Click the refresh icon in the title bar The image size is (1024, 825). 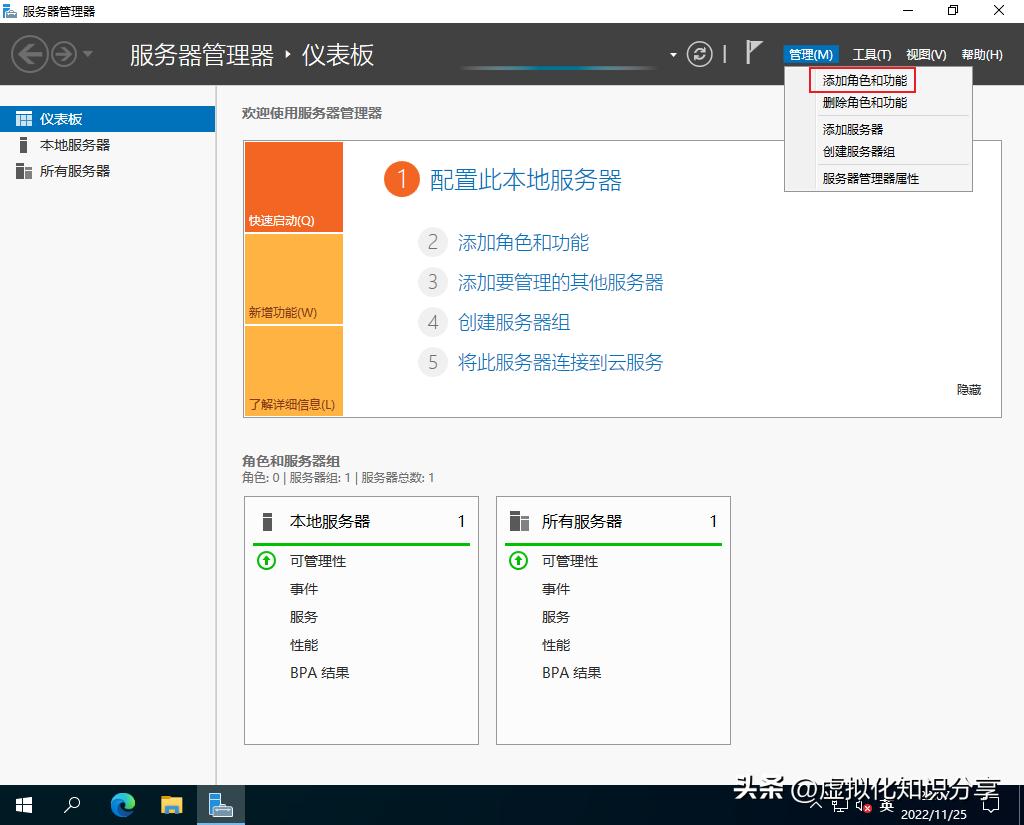700,54
